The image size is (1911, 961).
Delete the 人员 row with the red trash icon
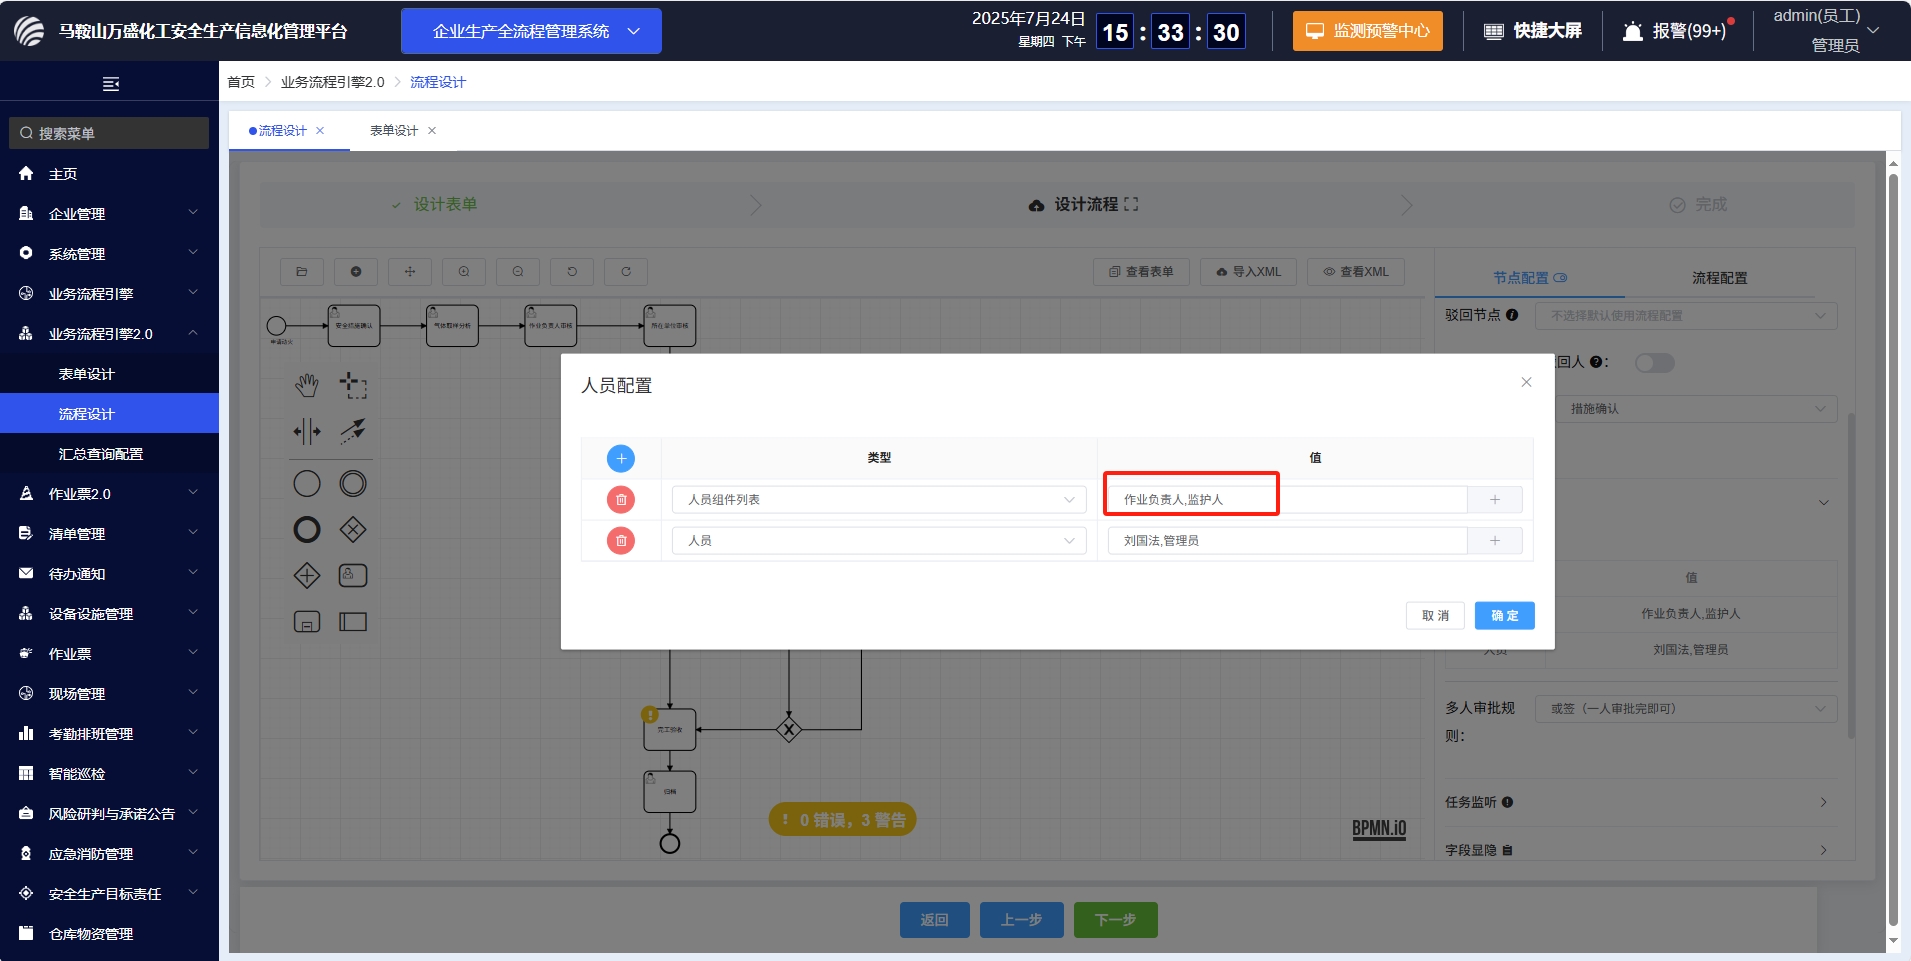point(621,540)
